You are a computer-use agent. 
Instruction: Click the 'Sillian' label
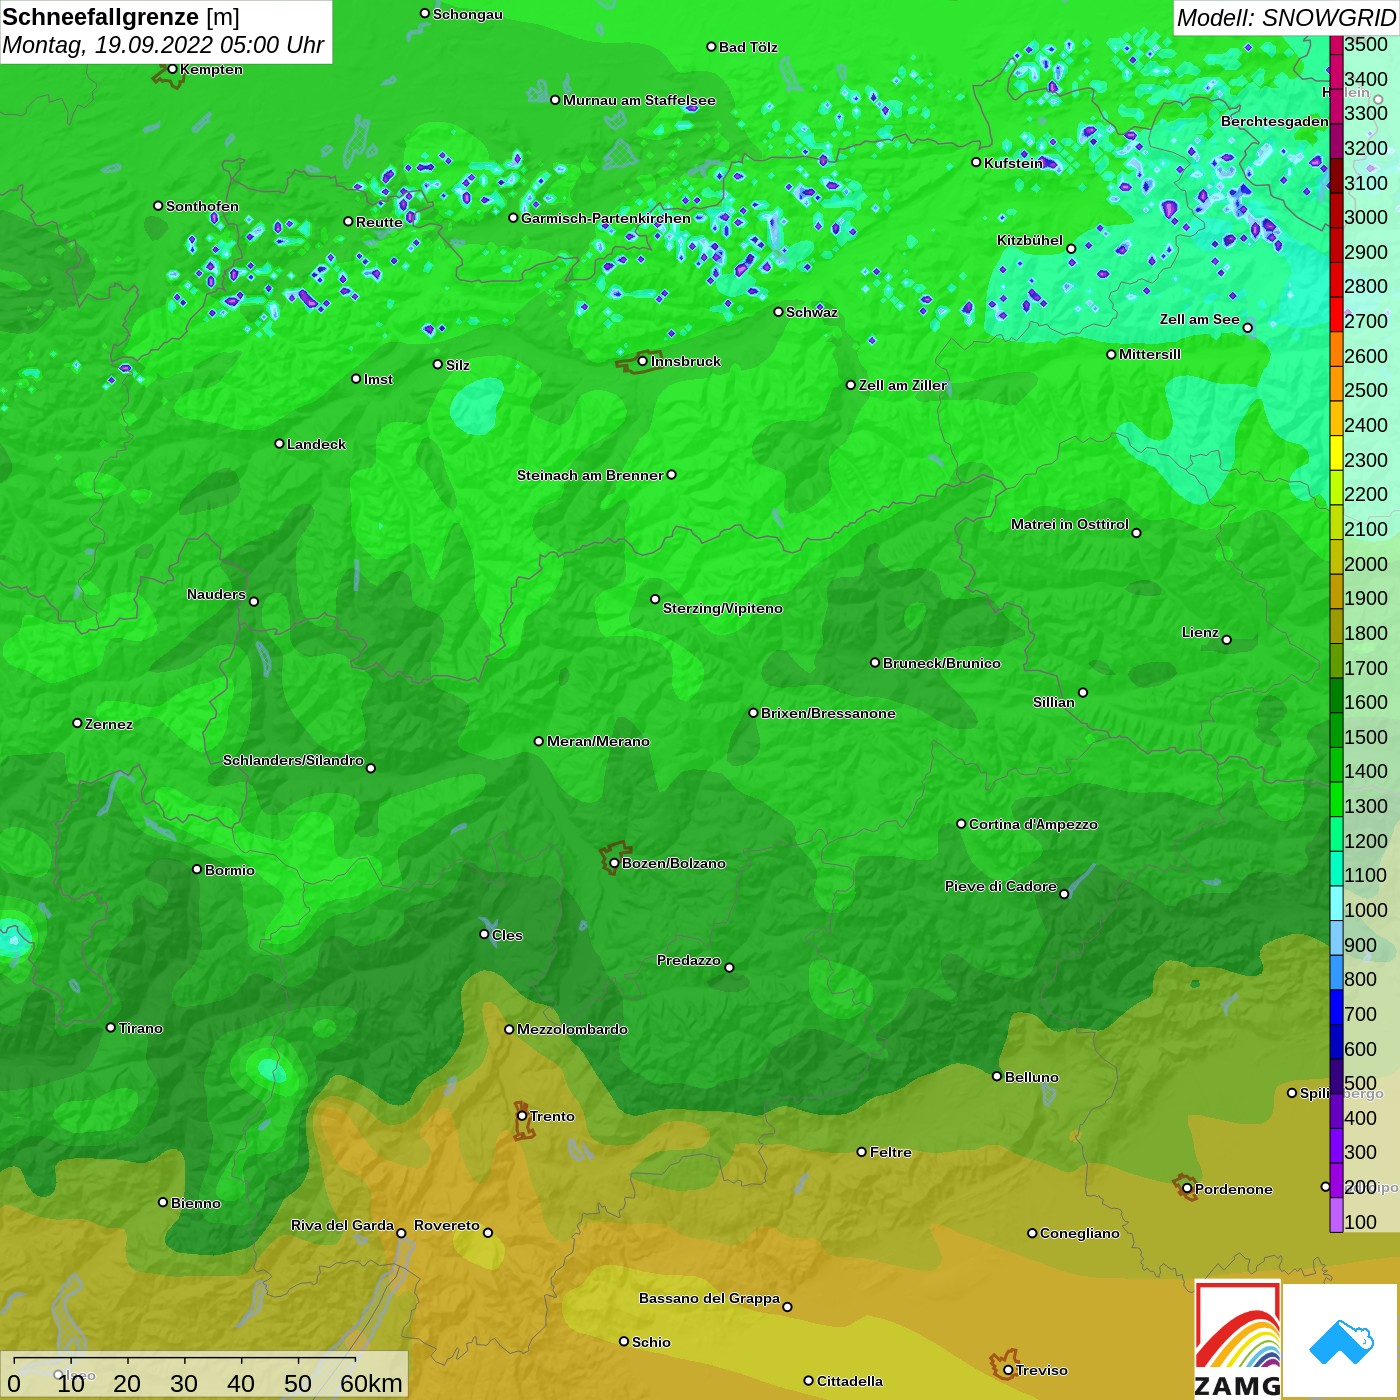1054,702
